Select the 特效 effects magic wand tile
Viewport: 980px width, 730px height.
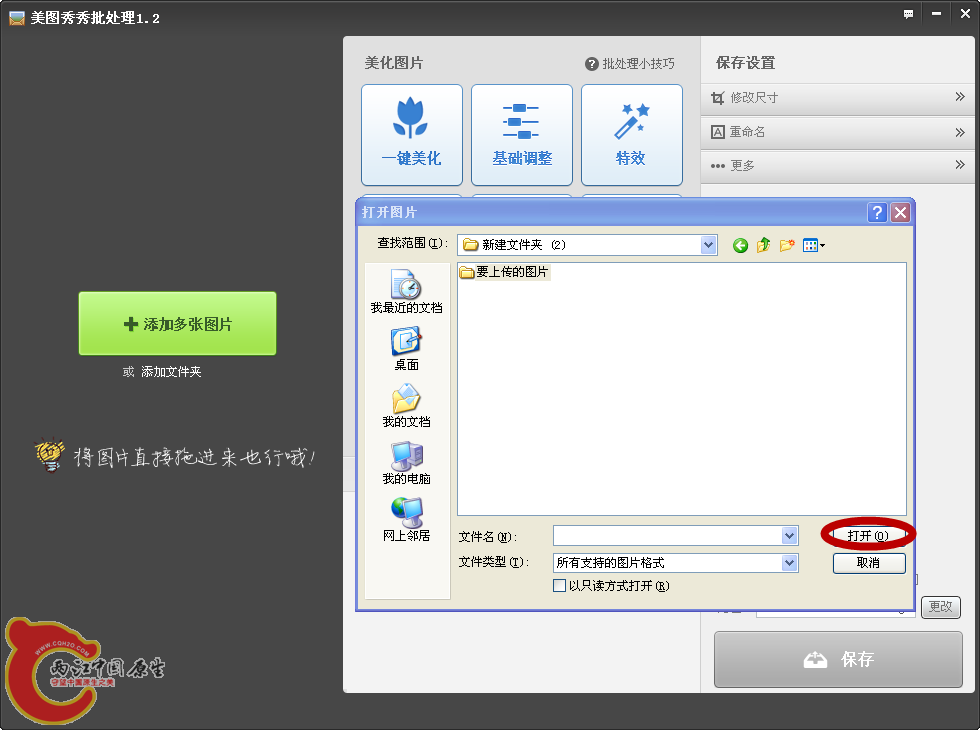pyautogui.click(x=632, y=135)
